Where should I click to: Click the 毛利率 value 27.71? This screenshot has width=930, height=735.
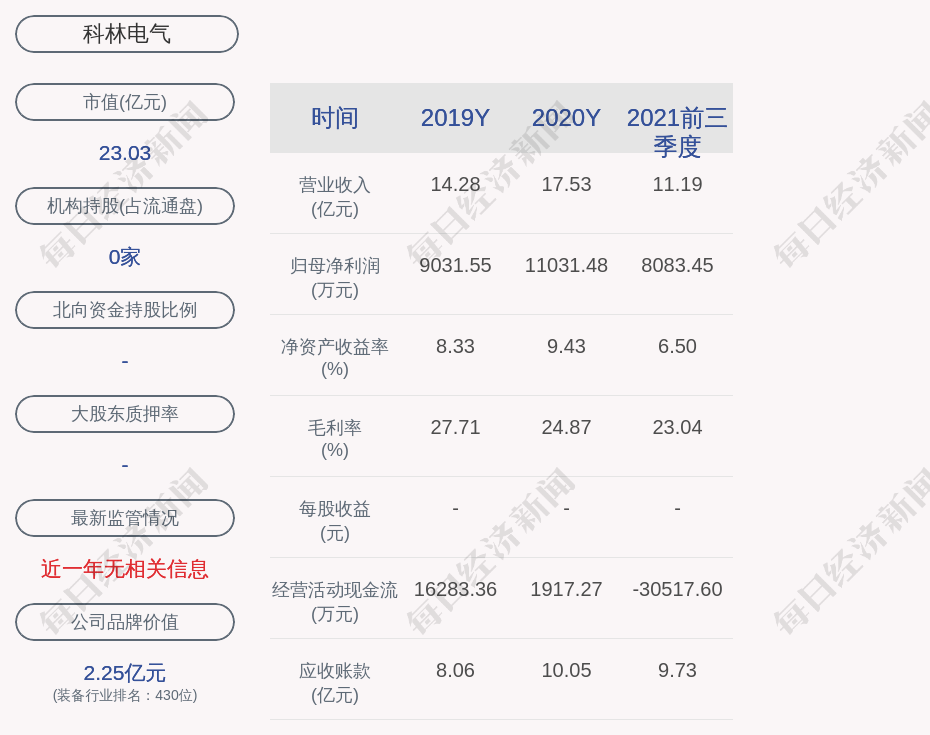[x=455, y=427]
